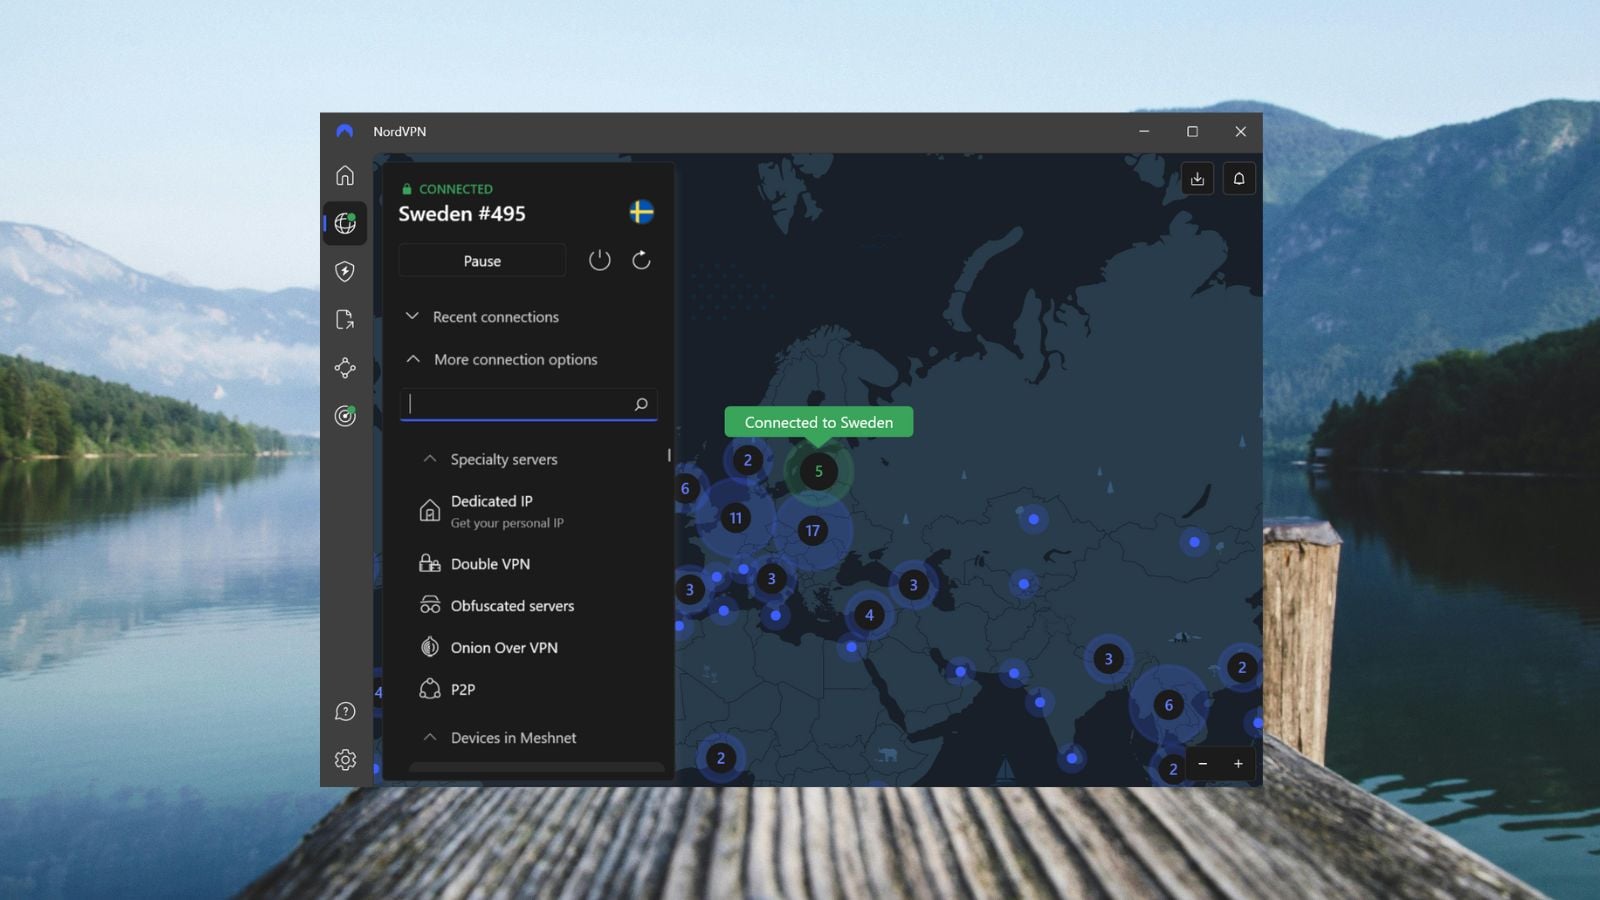Zoom in on the map with plus control

tap(1237, 765)
